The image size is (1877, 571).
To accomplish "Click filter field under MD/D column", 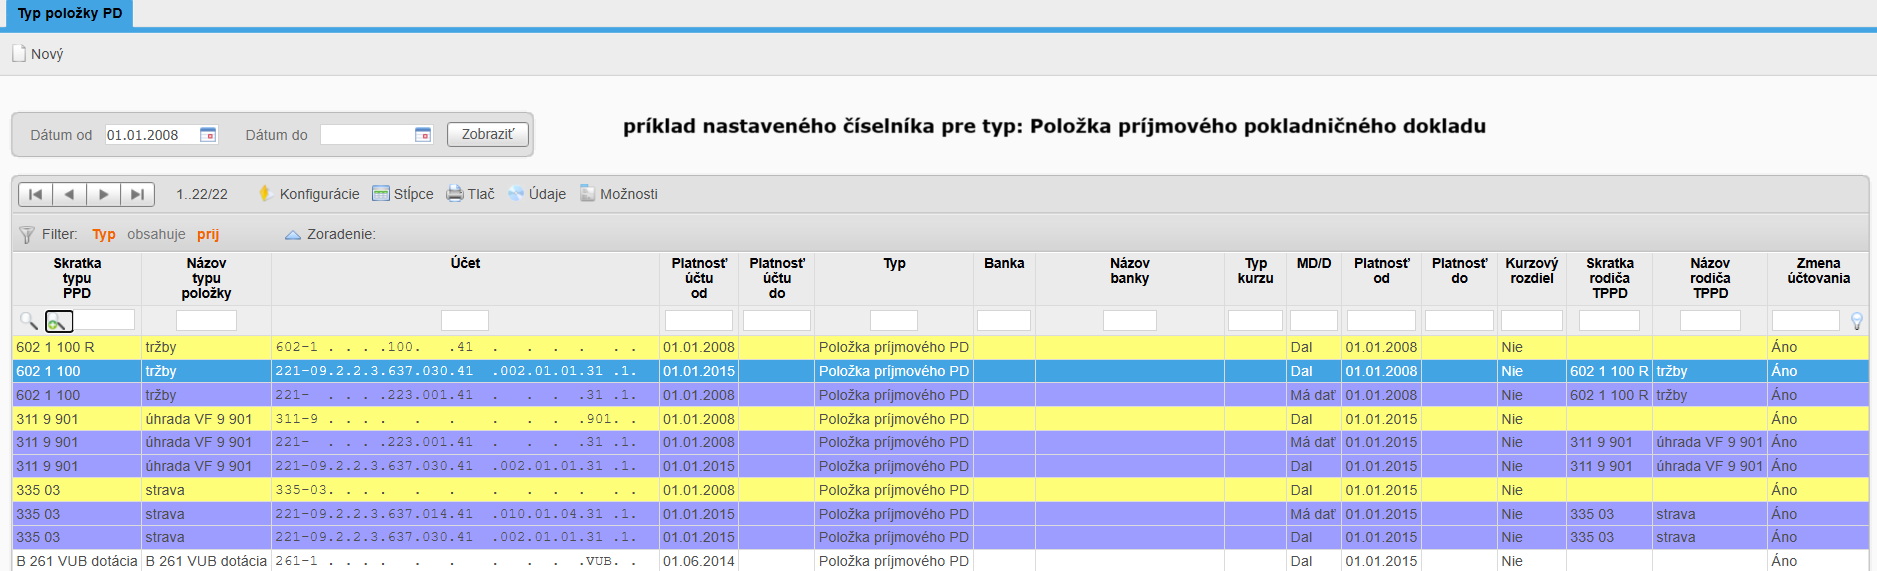I will [x=1314, y=320].
